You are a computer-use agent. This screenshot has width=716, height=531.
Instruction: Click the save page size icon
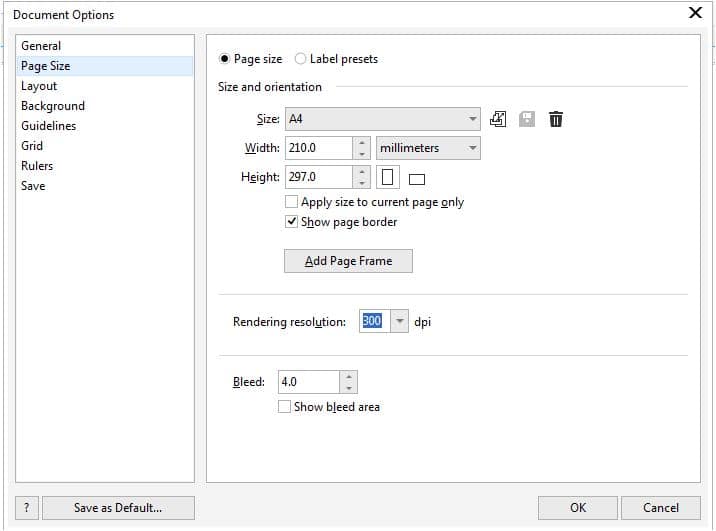pos(527,119)
